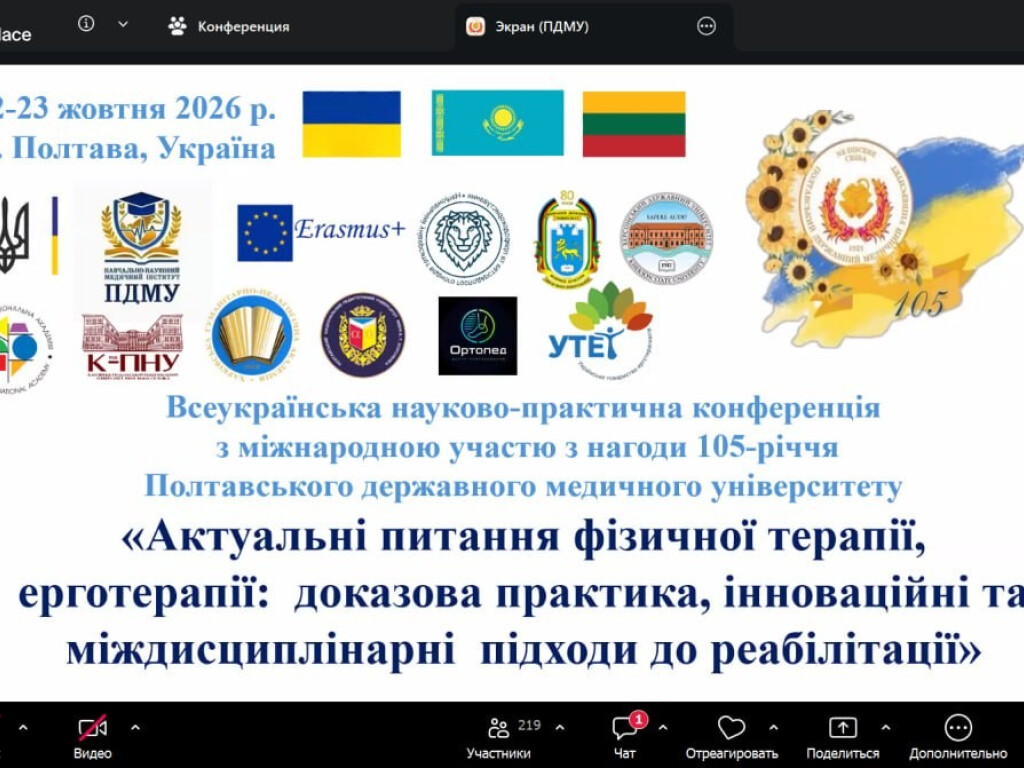Screen dimensions: 1024x768
Task: Open the Чат with one unread message
Action: (626, 737)
